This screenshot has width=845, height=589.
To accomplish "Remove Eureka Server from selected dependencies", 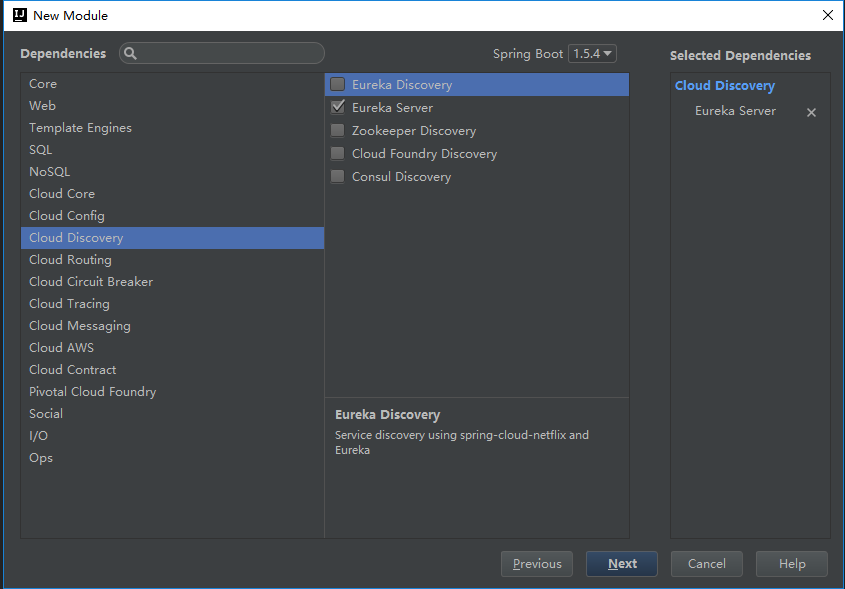I will coord(811,112).
